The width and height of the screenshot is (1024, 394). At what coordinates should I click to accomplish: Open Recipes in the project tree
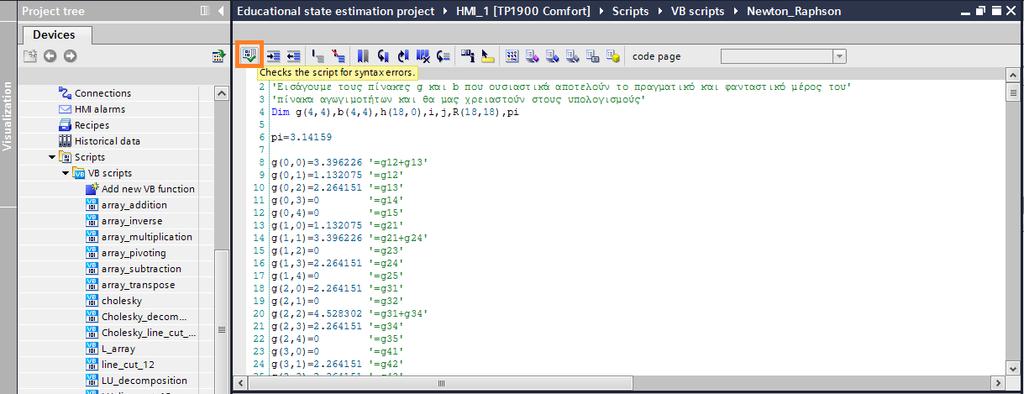coord(91,125)
